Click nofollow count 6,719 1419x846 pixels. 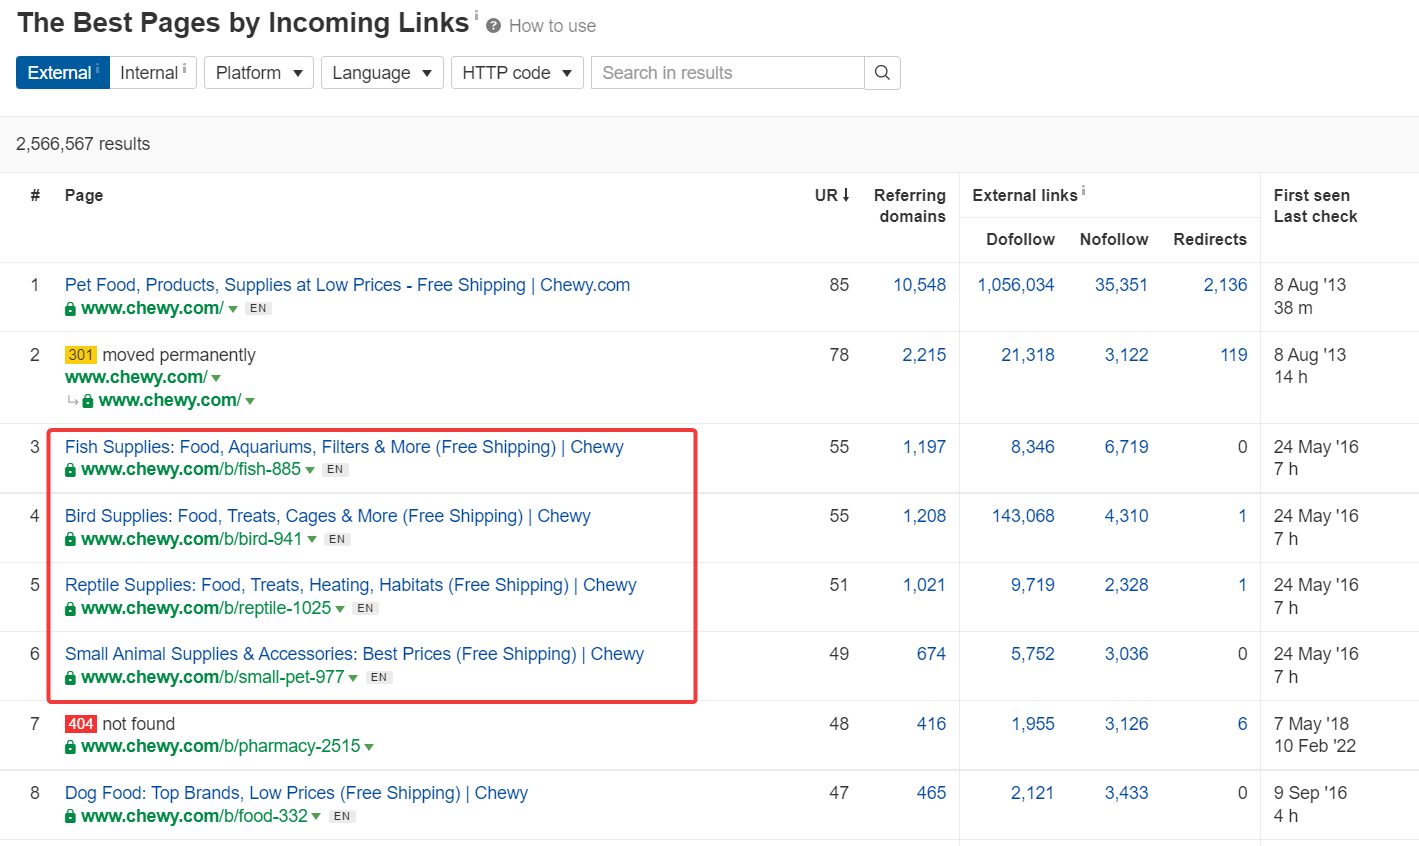(x=1126, y=447)
